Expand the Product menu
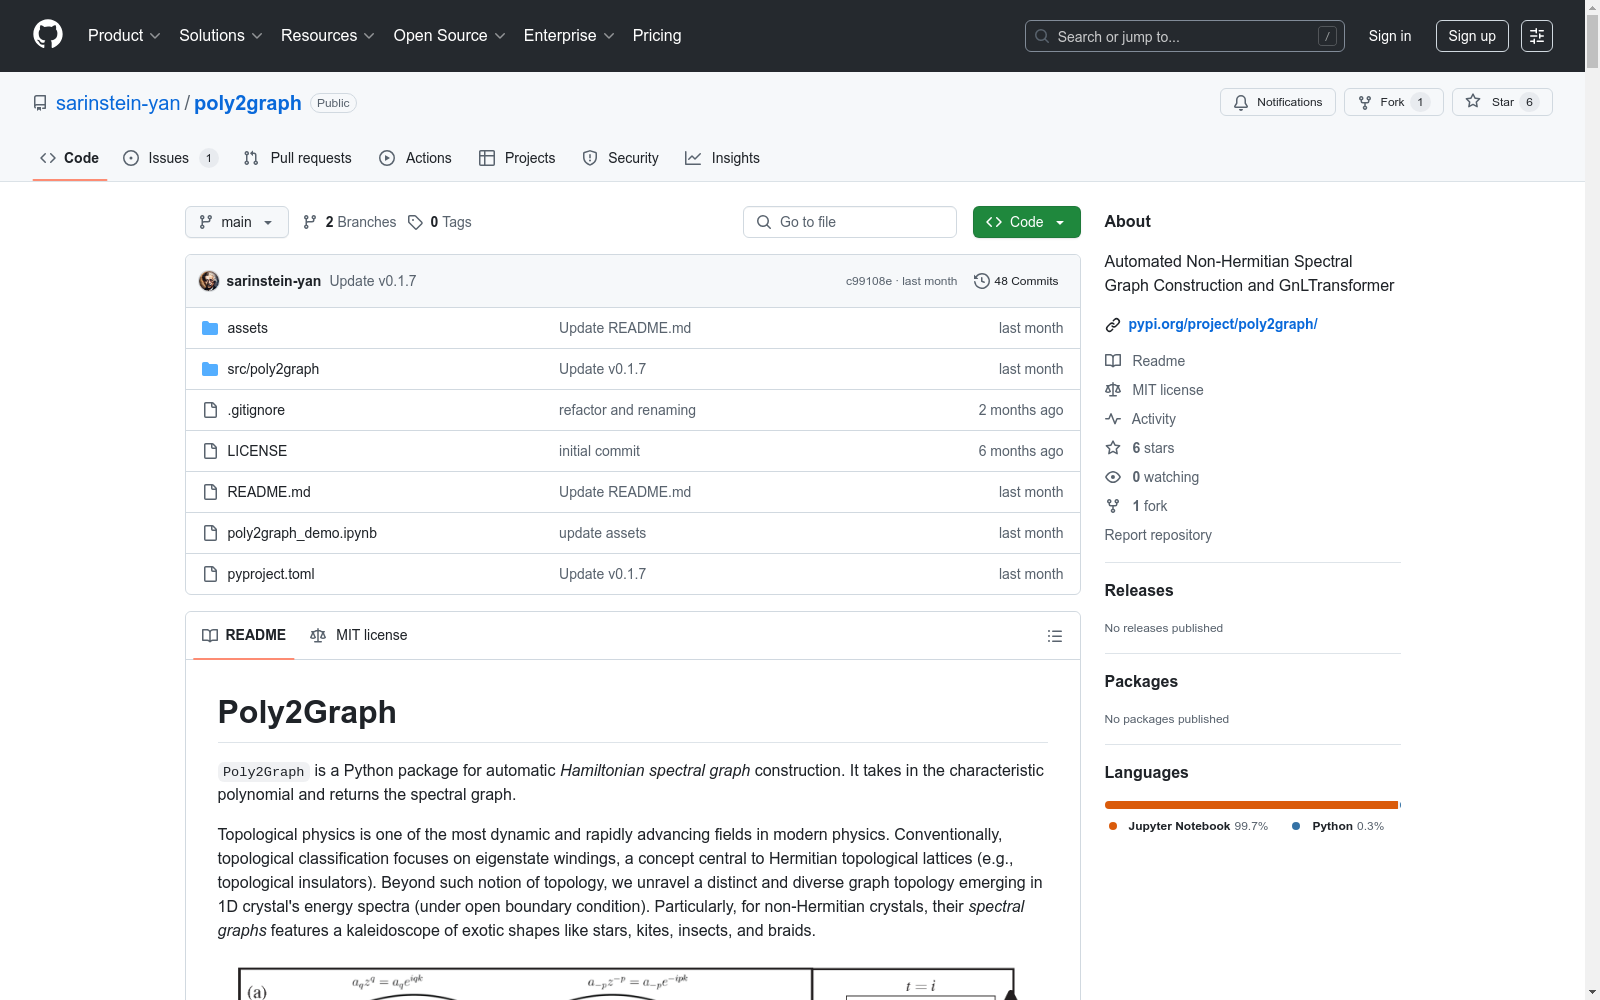Screen dimensions: 1600x1000 click(x=124, y=35)
